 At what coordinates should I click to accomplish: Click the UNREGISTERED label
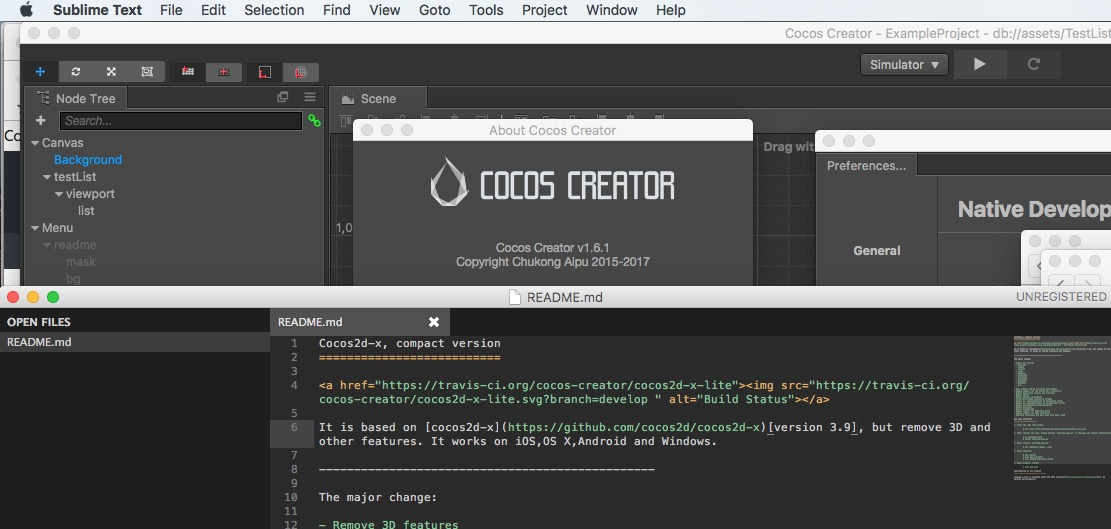tap(1061, 297)
